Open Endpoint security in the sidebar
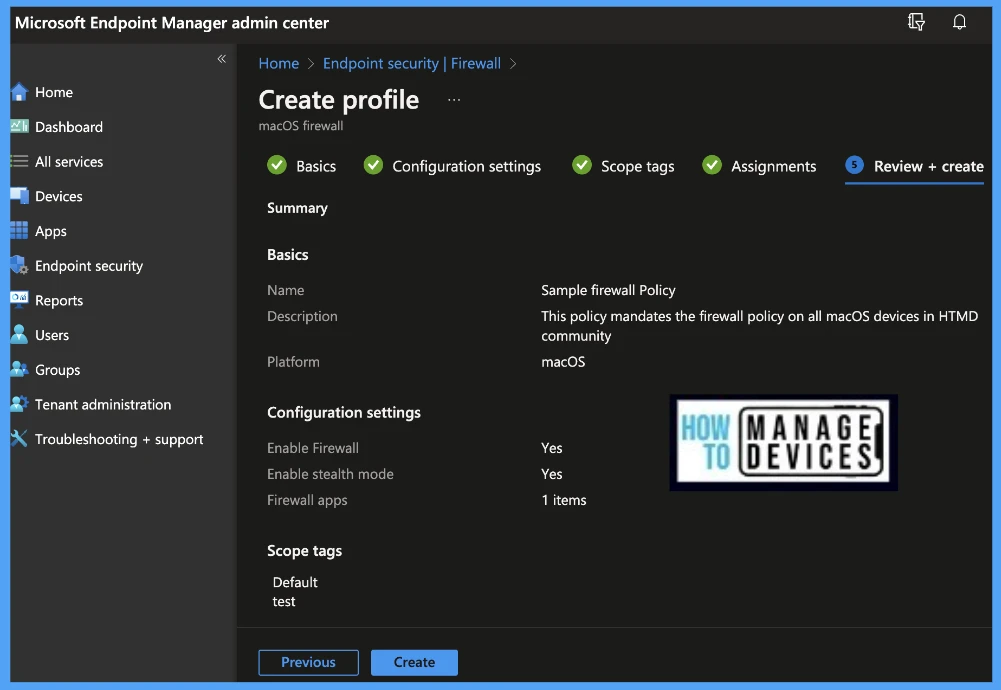The height and width of the screenshot is (690, 1001). 89,266
